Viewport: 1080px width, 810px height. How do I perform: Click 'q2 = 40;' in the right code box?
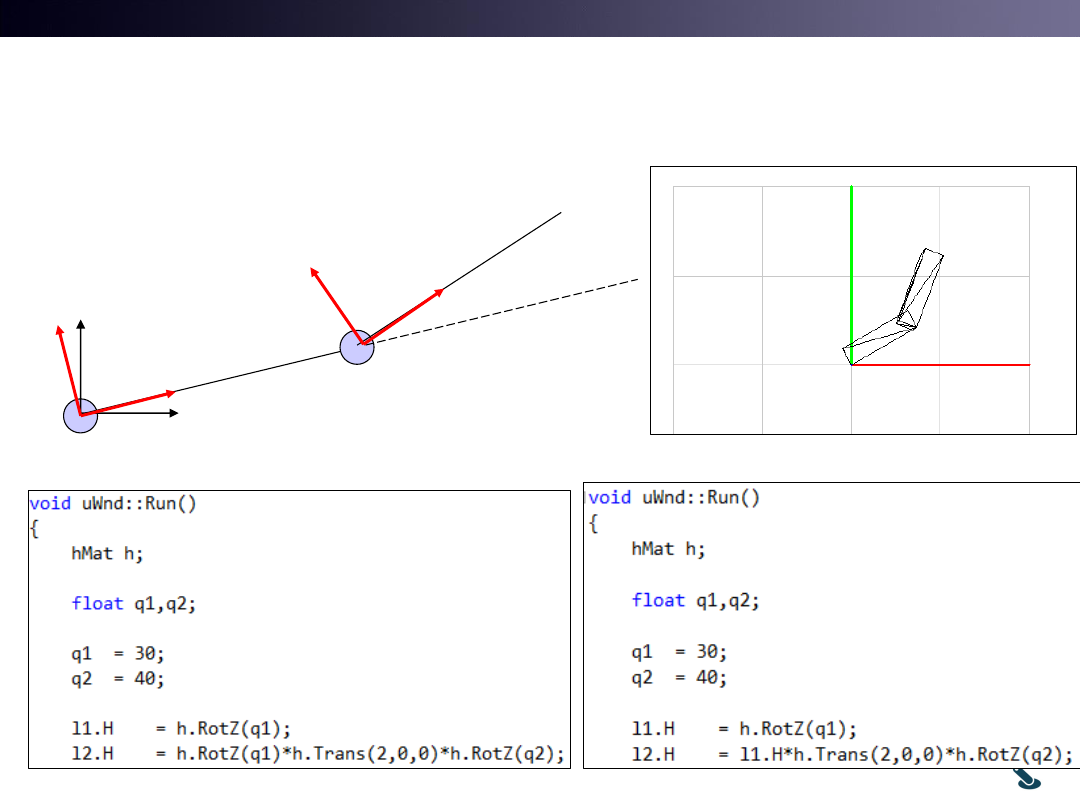[678, 677]
